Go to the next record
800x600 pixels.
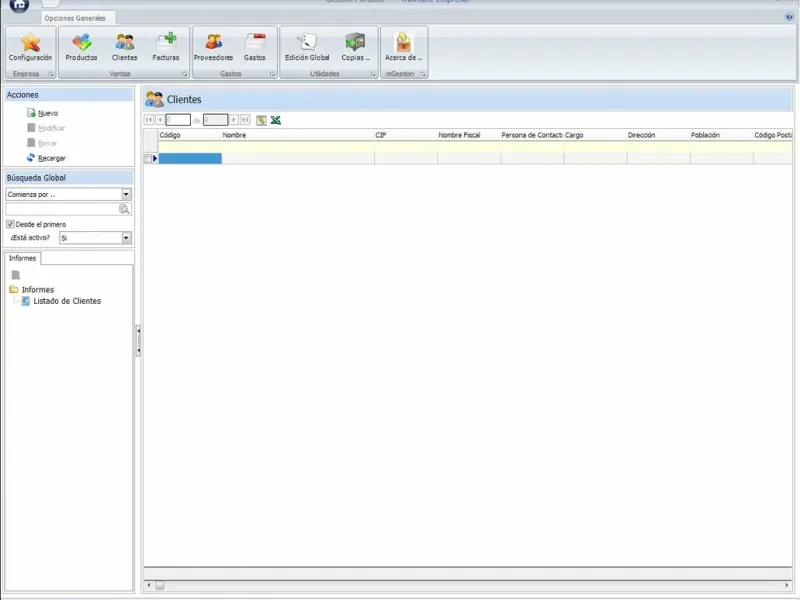tap(234, 120)
